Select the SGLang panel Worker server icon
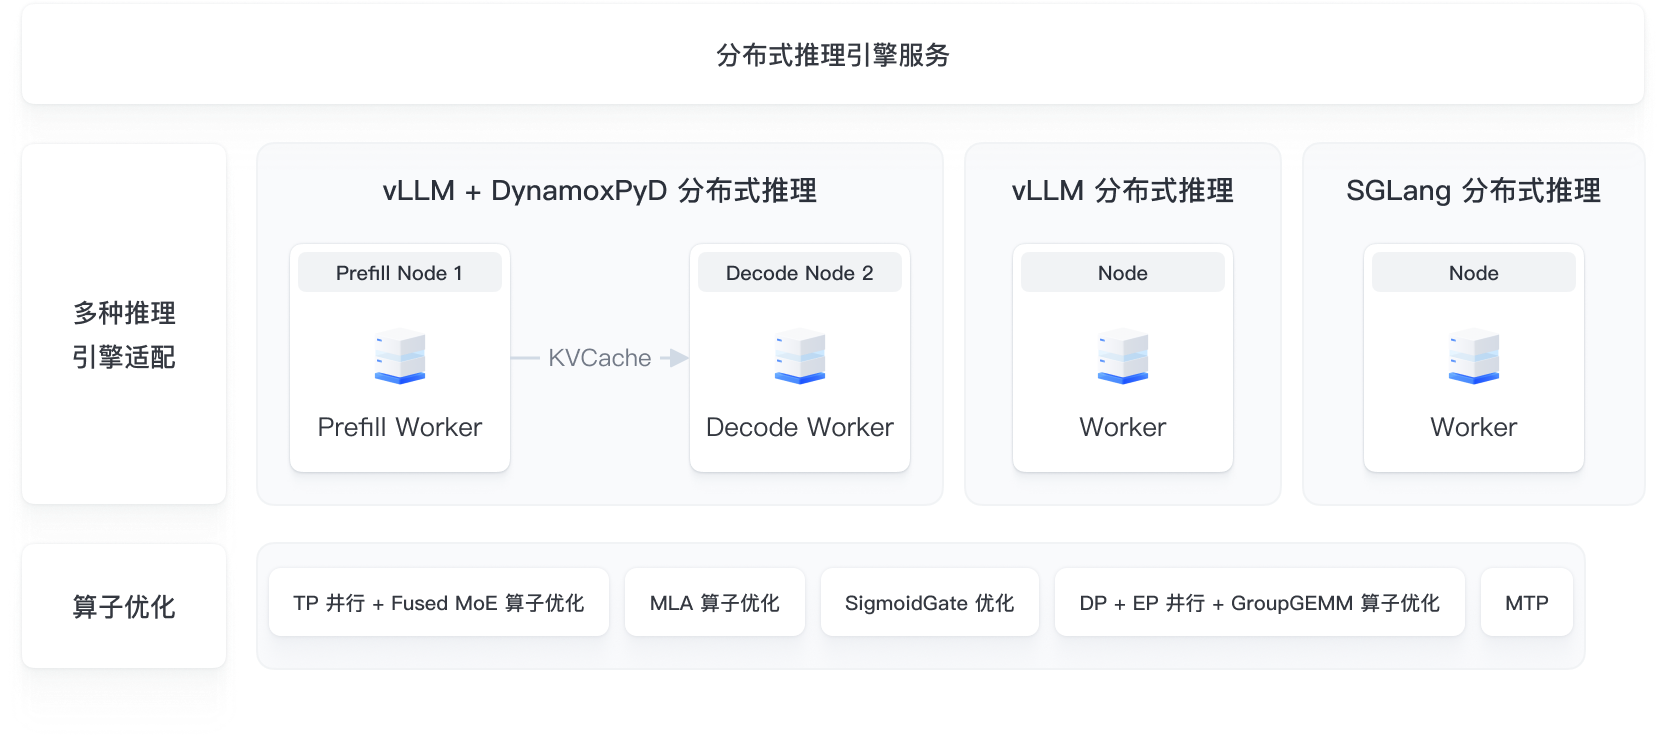1666x746 pixels. point(1474,357)
